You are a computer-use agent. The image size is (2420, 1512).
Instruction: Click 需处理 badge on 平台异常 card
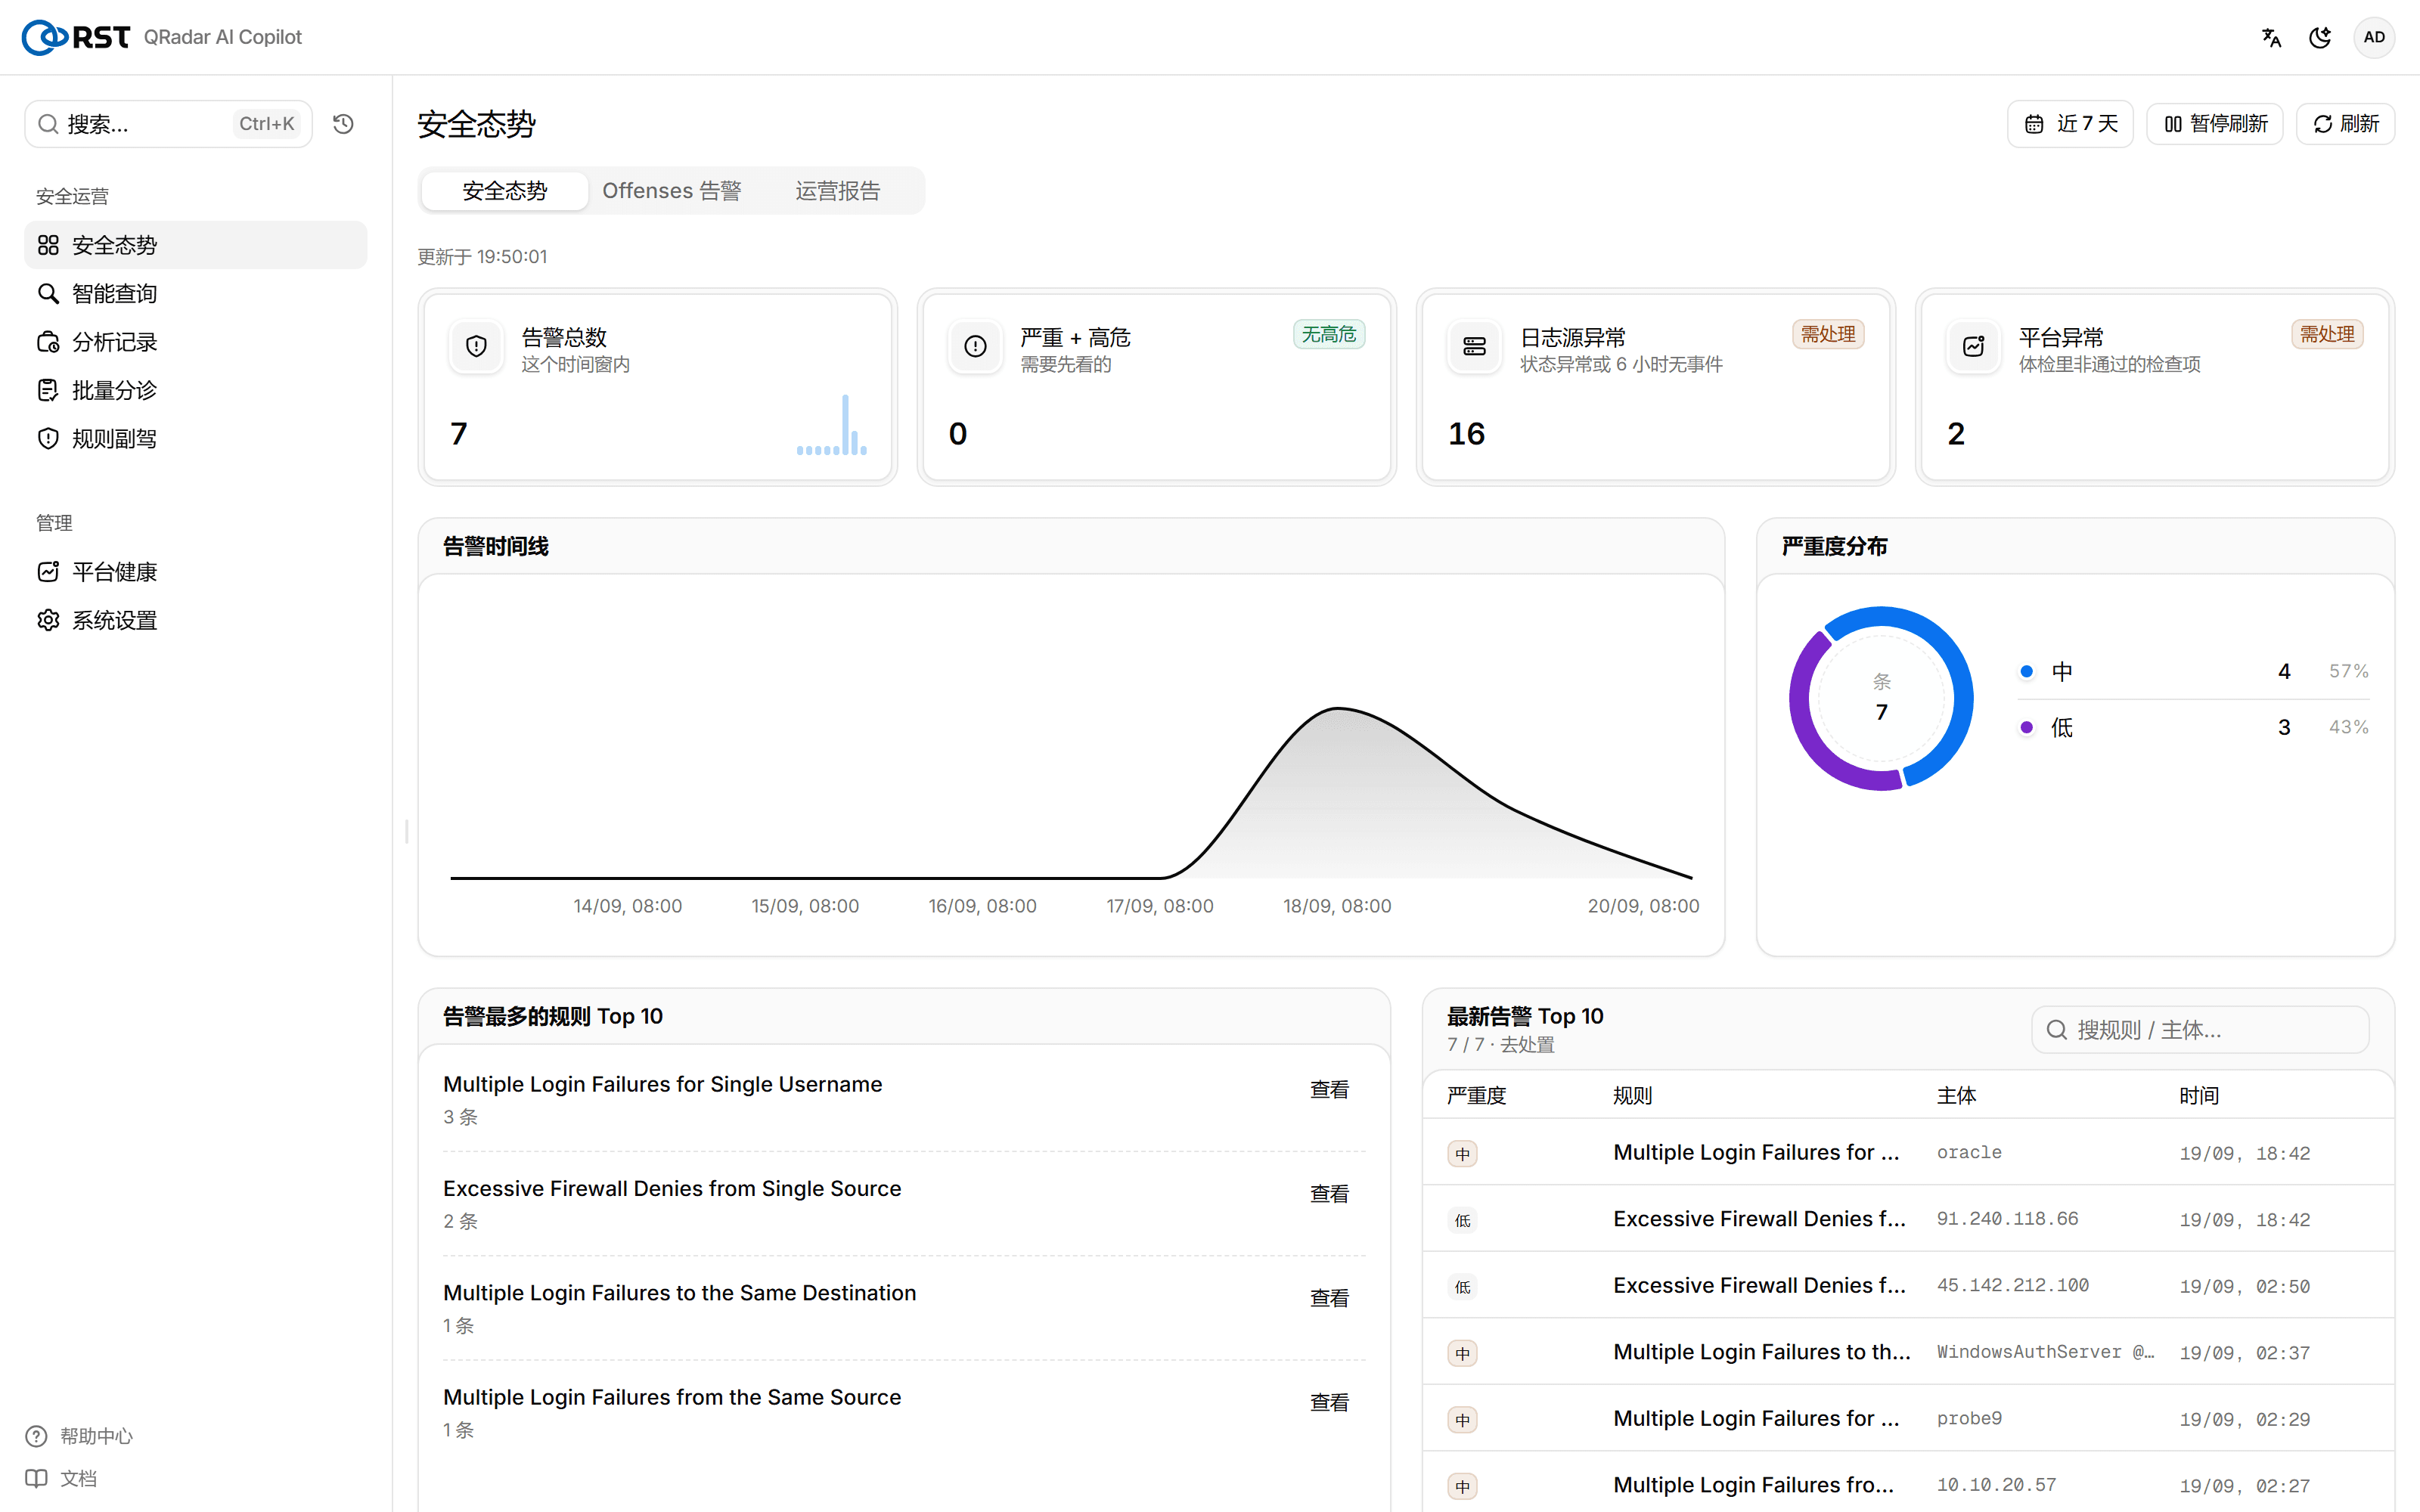[2327, 334]
